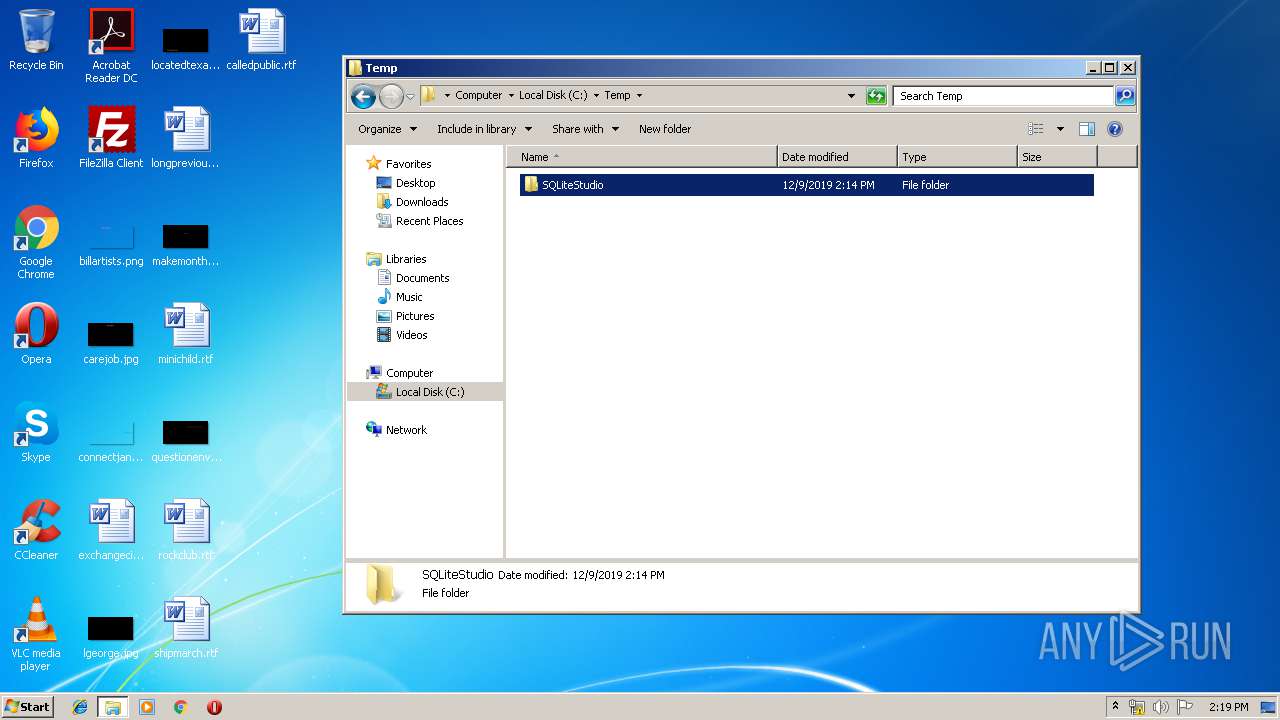Select Local Disk (C:) in navigation pane
Screen dimensions: 1280x720
pyautogui.click(x=425, y=392)
